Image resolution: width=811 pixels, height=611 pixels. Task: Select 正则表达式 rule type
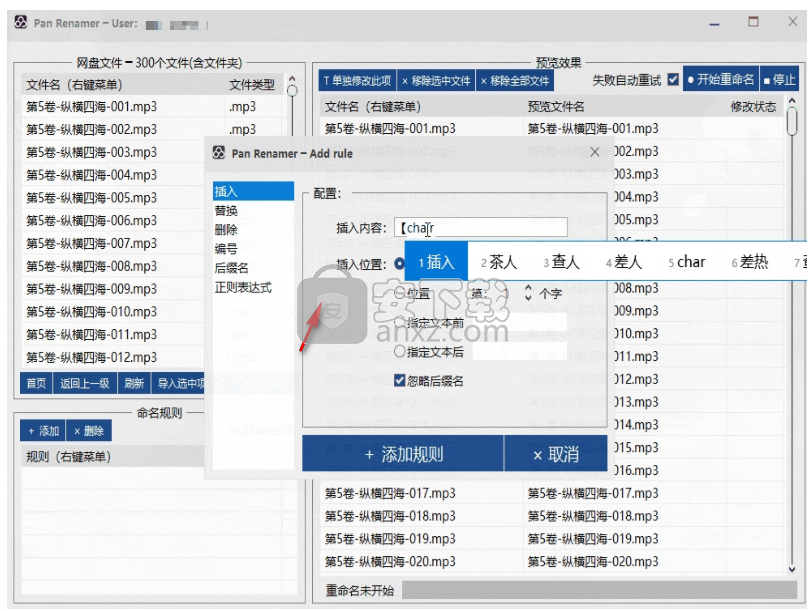tap(253, 288)
